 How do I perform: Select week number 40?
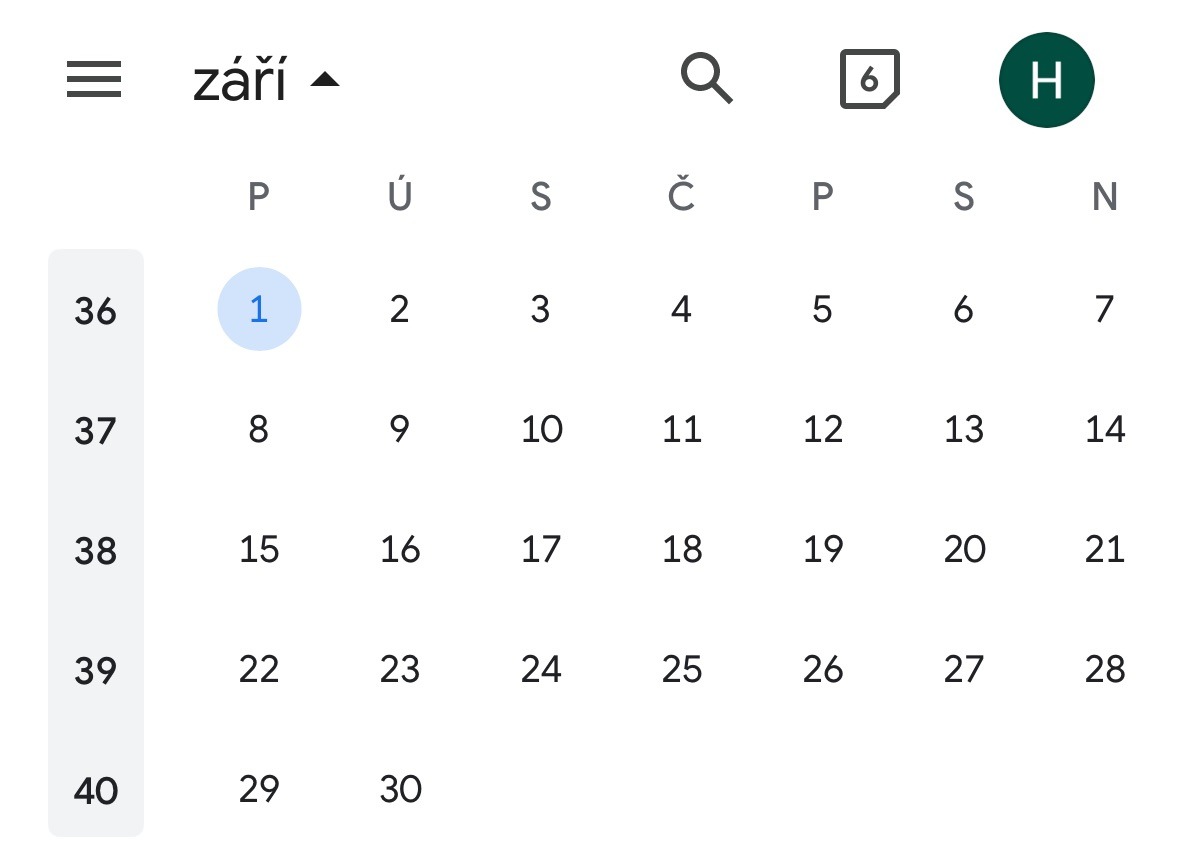point(96,791)
